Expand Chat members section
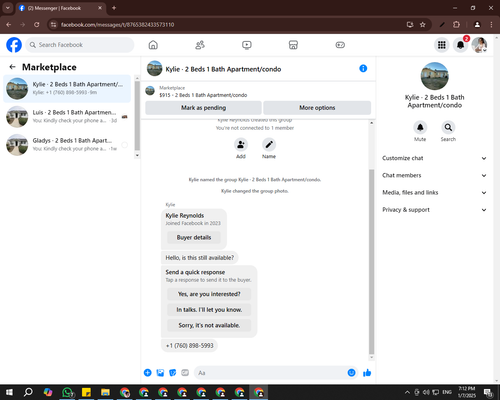This screenshot has width=500, height=400. (x=434, y=175)
